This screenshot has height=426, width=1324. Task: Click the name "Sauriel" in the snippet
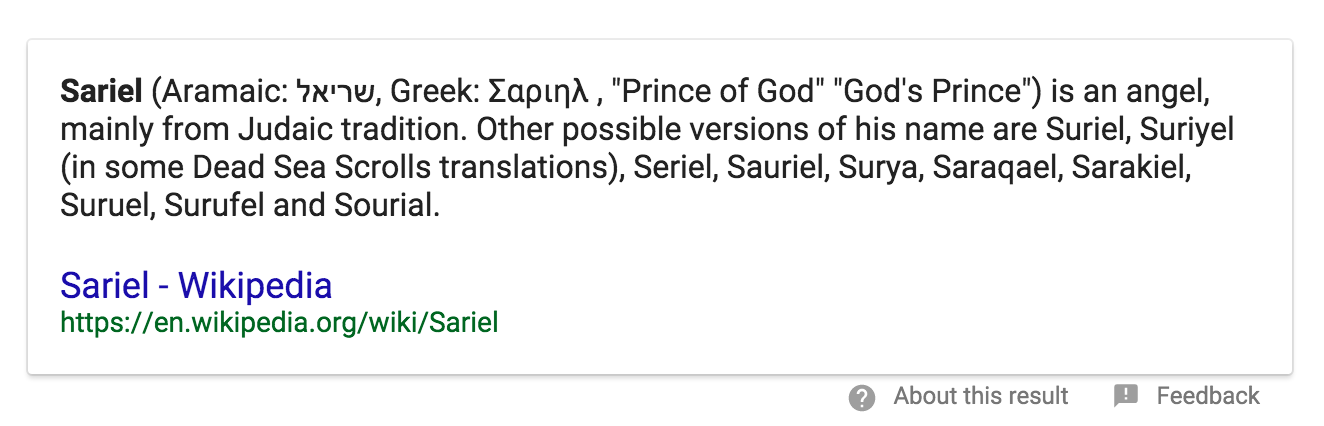point(770,168)
